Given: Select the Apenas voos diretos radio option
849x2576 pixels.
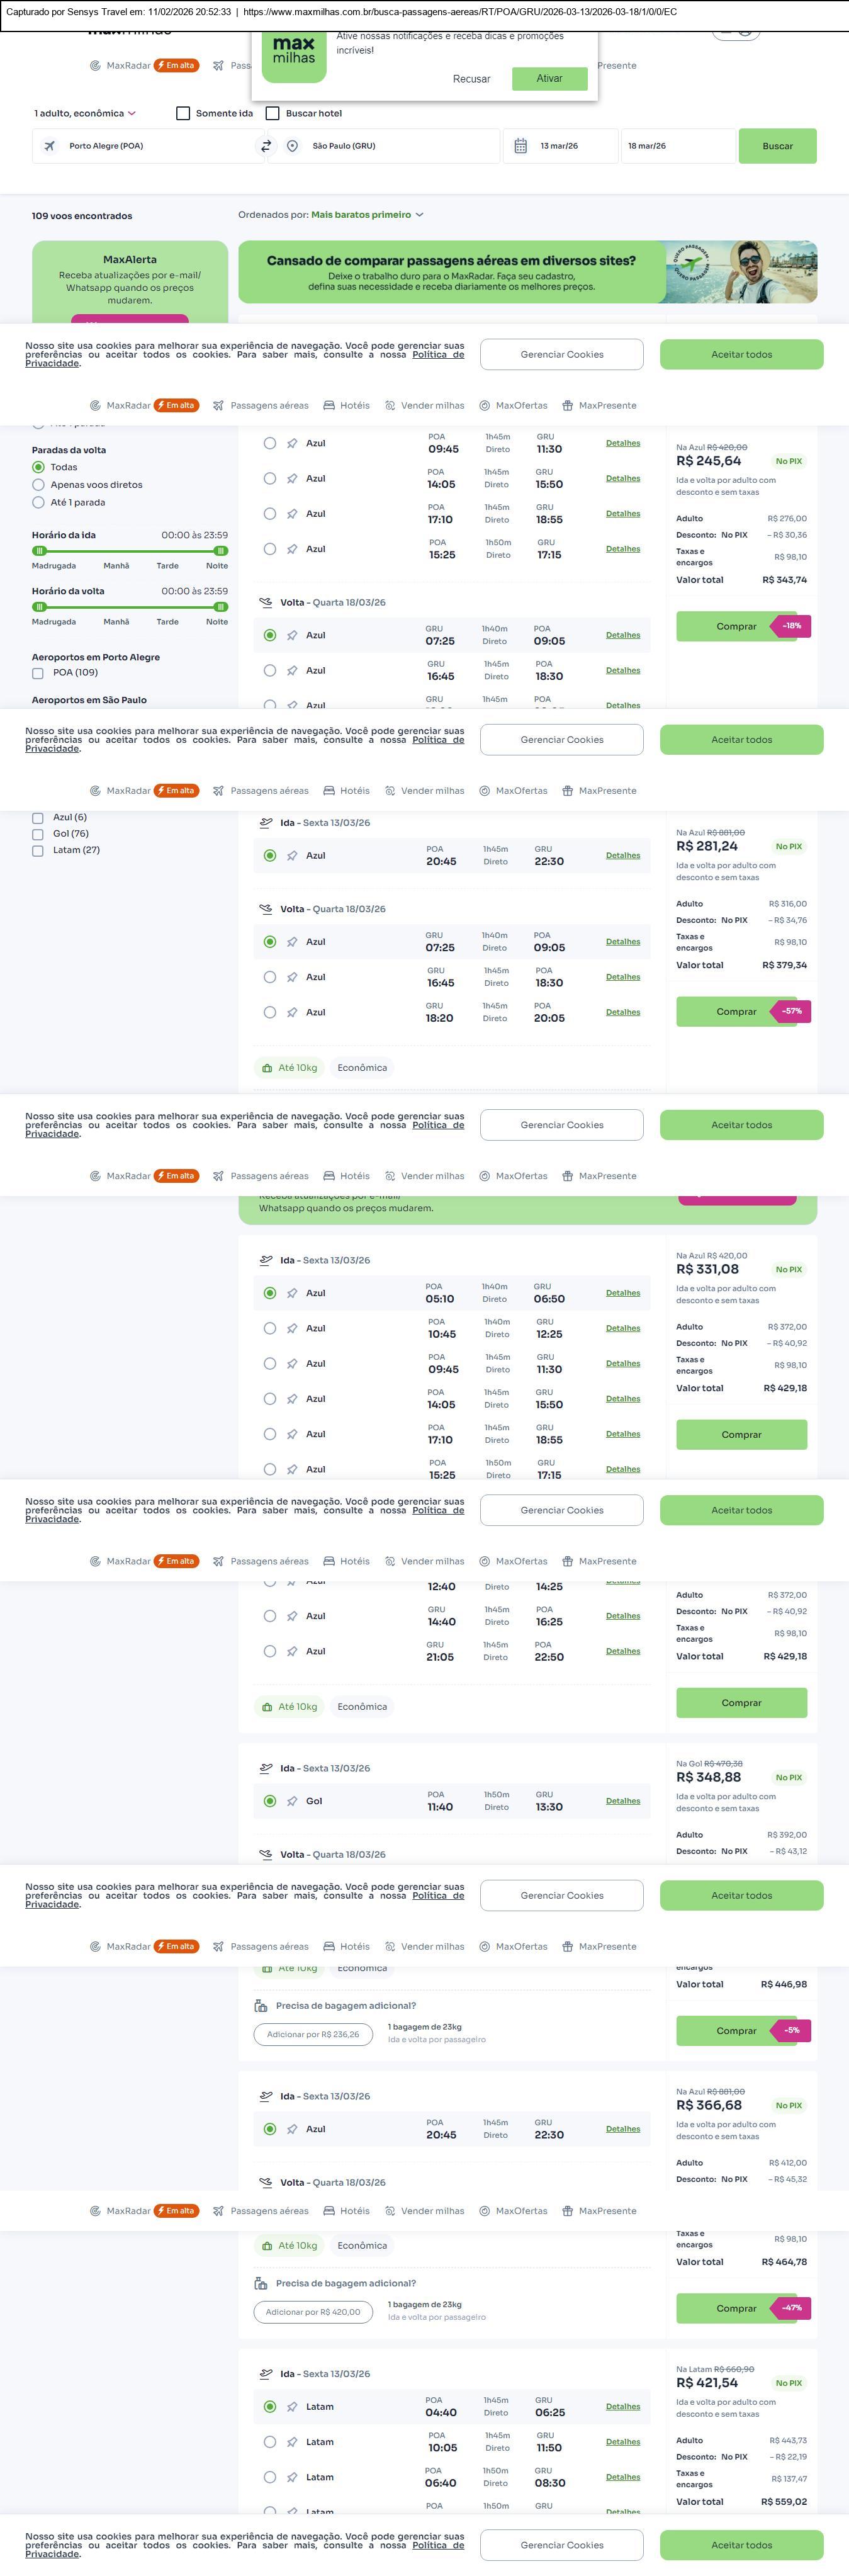Looking at the screenshot, I should (x=39, y=485).
